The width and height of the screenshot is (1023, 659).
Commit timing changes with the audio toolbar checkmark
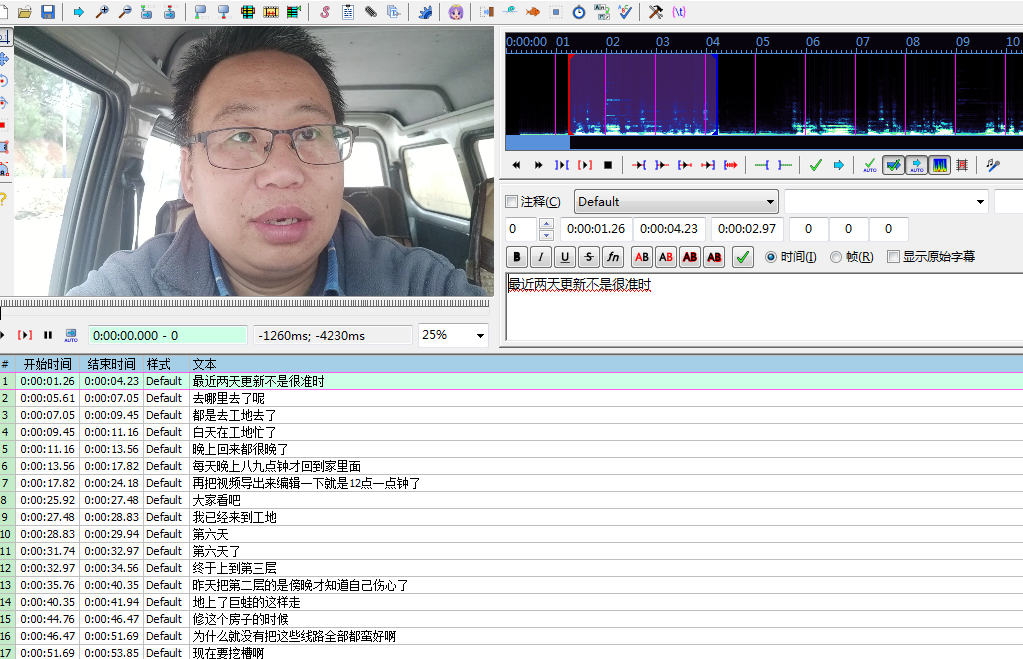(815, 165)
